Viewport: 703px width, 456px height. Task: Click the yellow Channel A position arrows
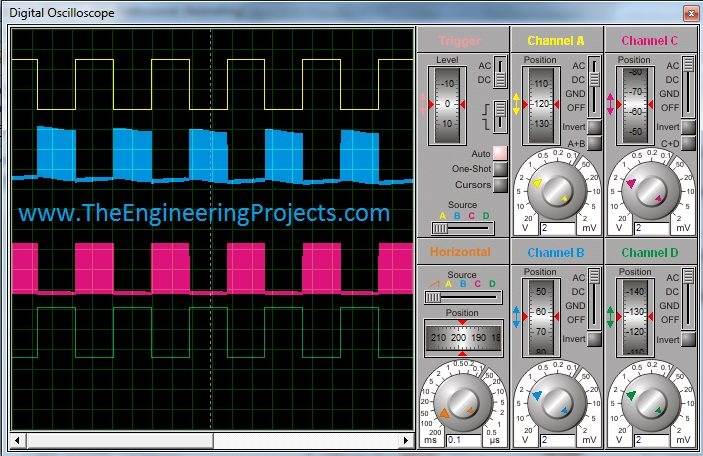[516, 104]
